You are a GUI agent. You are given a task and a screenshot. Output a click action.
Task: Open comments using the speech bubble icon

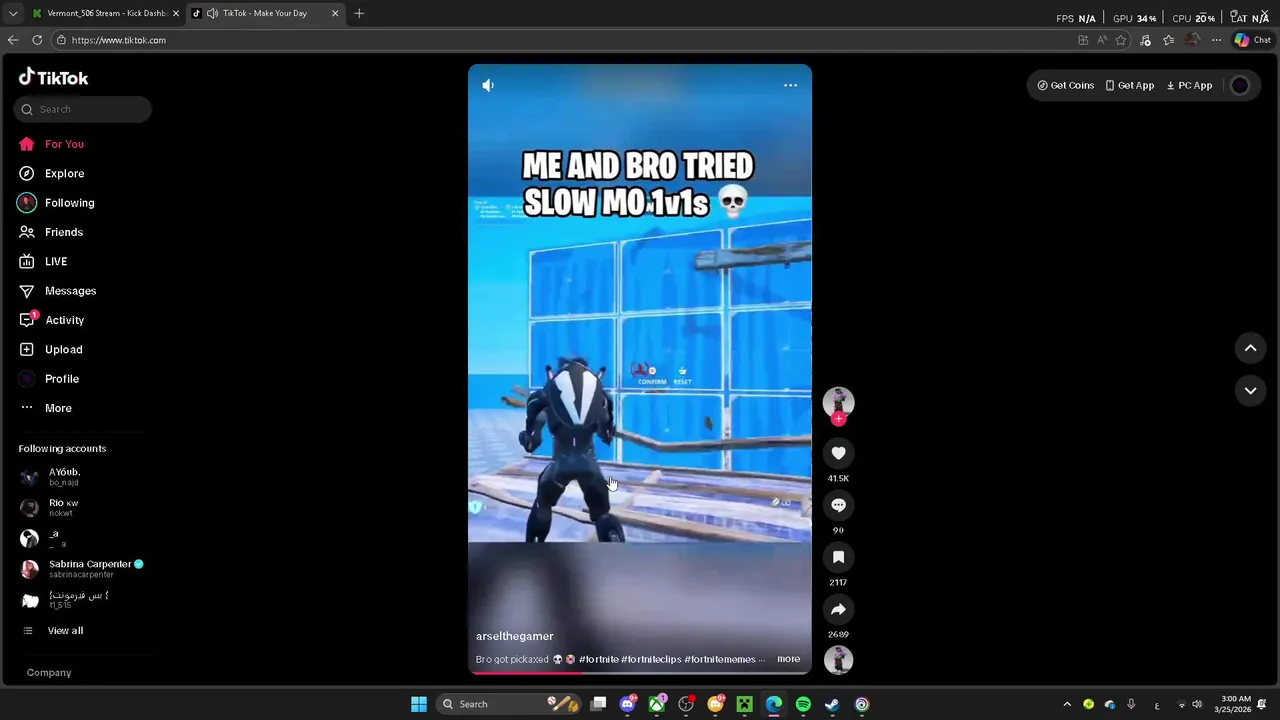click(838, 505)
